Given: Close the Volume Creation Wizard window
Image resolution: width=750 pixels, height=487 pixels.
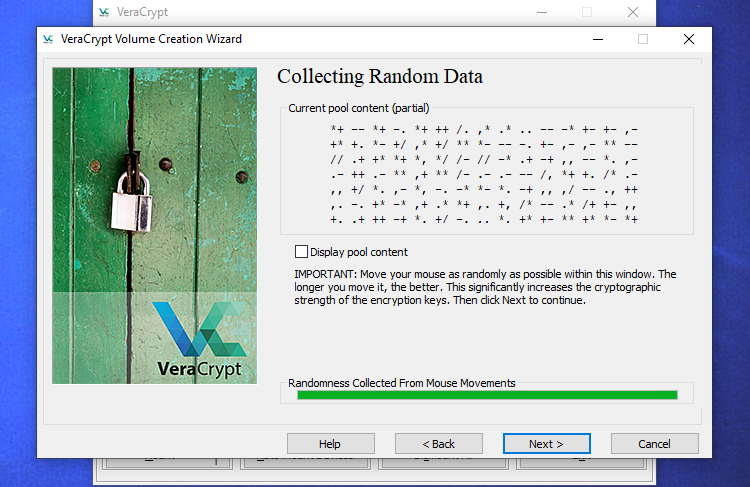Looking at the screenshot, I should pyautogui.click(x=688, y=39).
